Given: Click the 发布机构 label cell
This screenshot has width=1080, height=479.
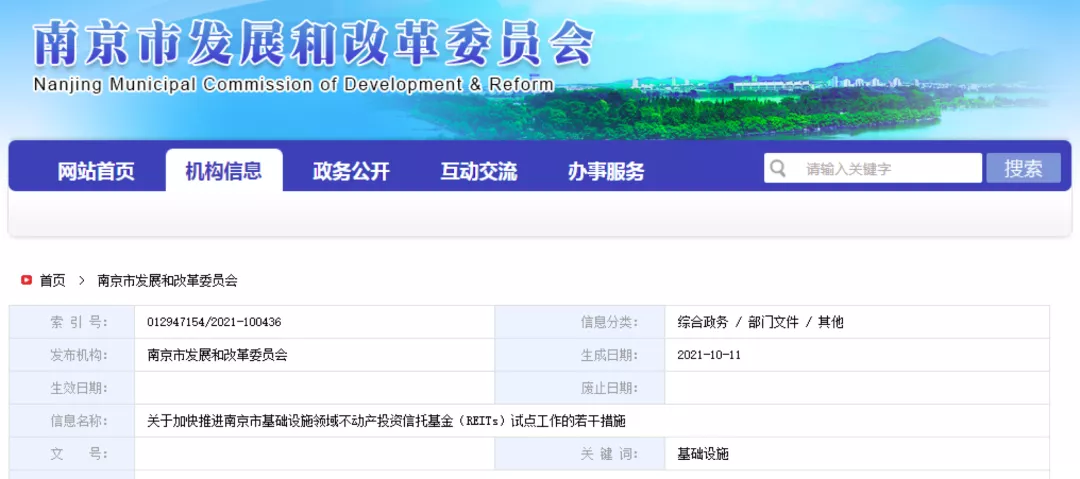Looking at the screenshot, I should (x=72, y=355).
